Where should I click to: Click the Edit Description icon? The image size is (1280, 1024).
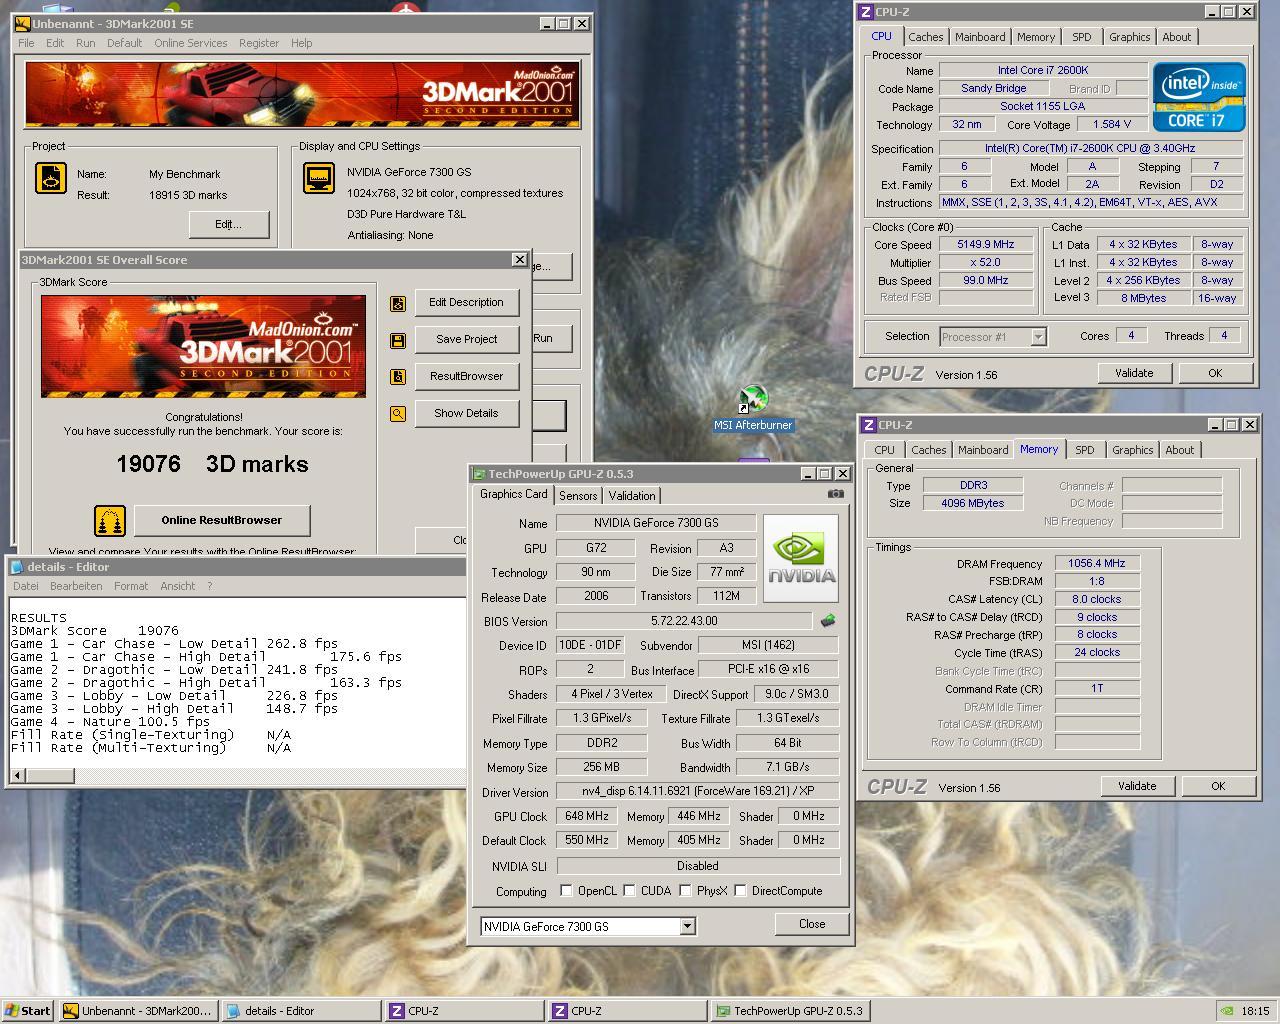tap(398, 303)
